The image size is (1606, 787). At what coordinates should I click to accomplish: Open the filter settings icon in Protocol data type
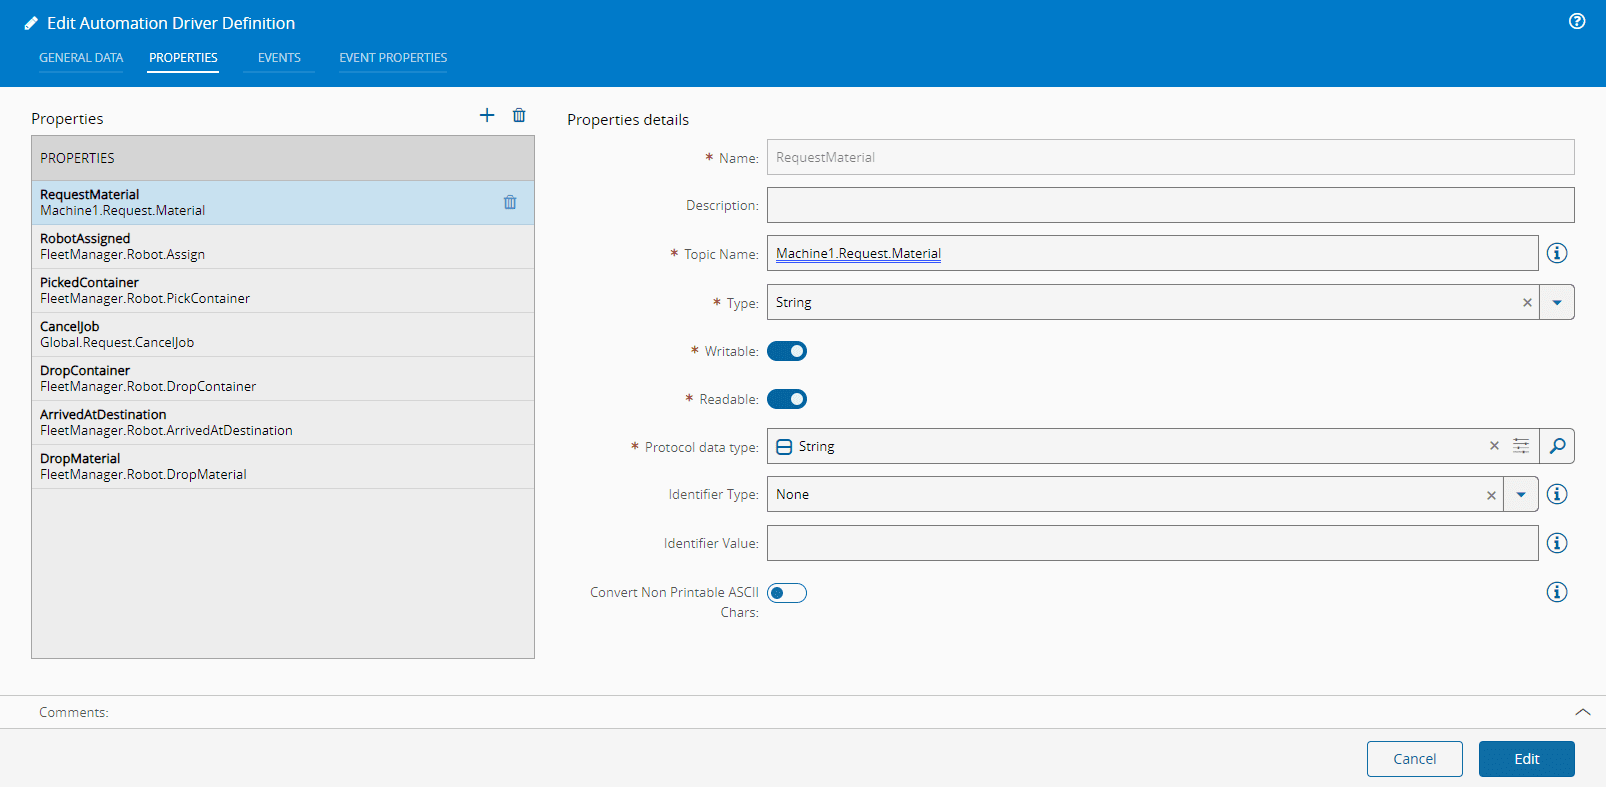(x=1521, y=446)
